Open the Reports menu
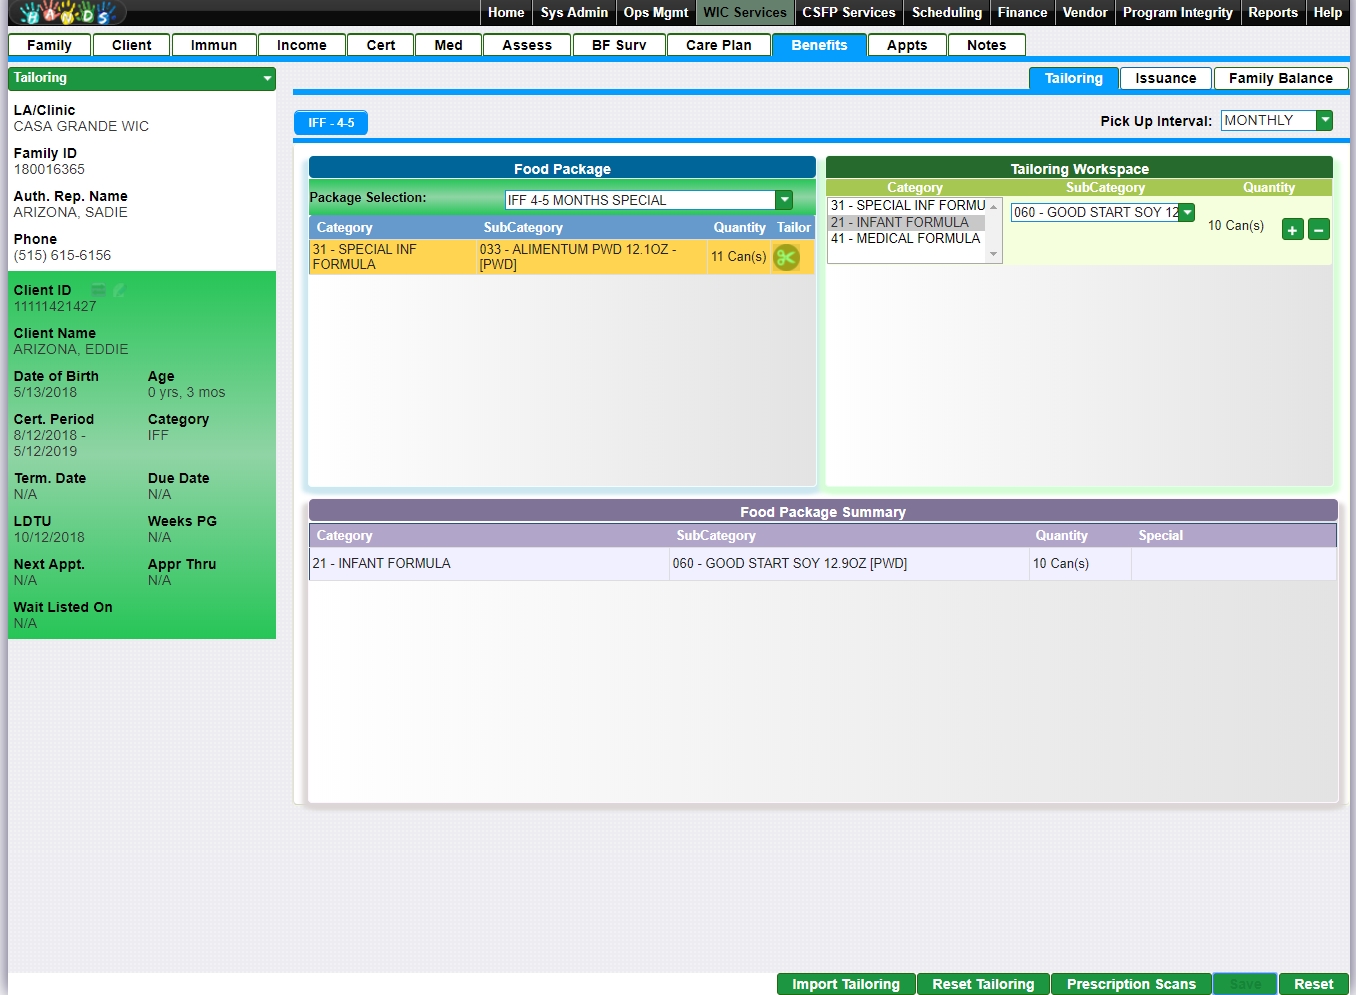The width and height of the screenshot is (1356, 995). click(x=1272, y=12)
